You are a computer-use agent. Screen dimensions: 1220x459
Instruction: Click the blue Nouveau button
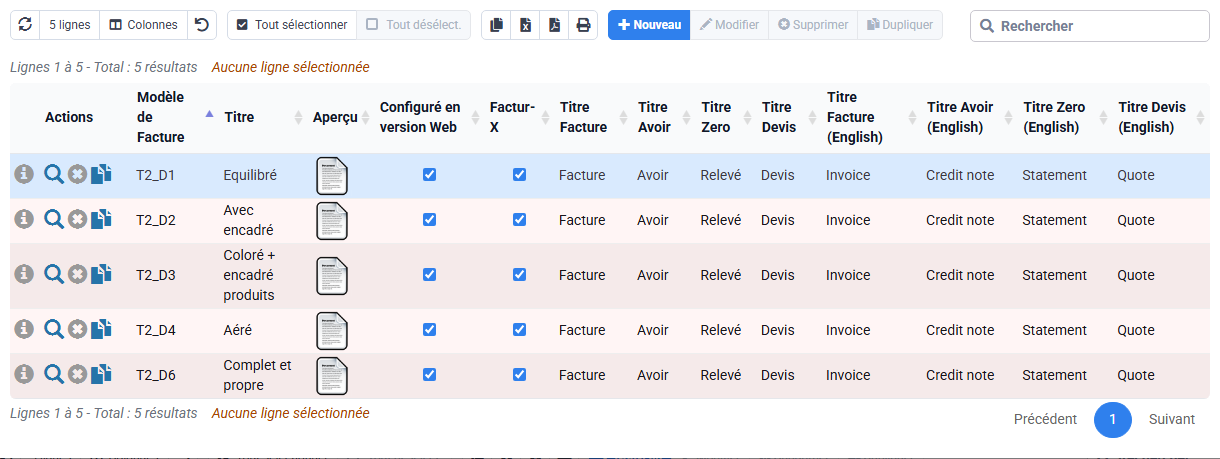[x=649, y=25]
